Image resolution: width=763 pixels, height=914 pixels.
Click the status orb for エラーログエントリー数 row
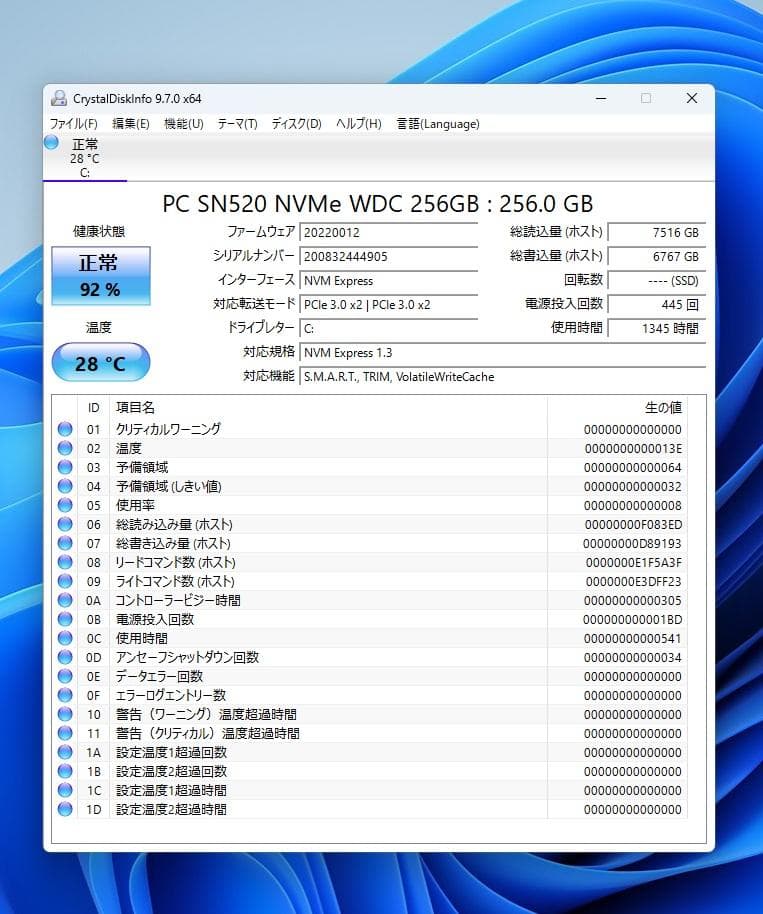pos(65,695)
